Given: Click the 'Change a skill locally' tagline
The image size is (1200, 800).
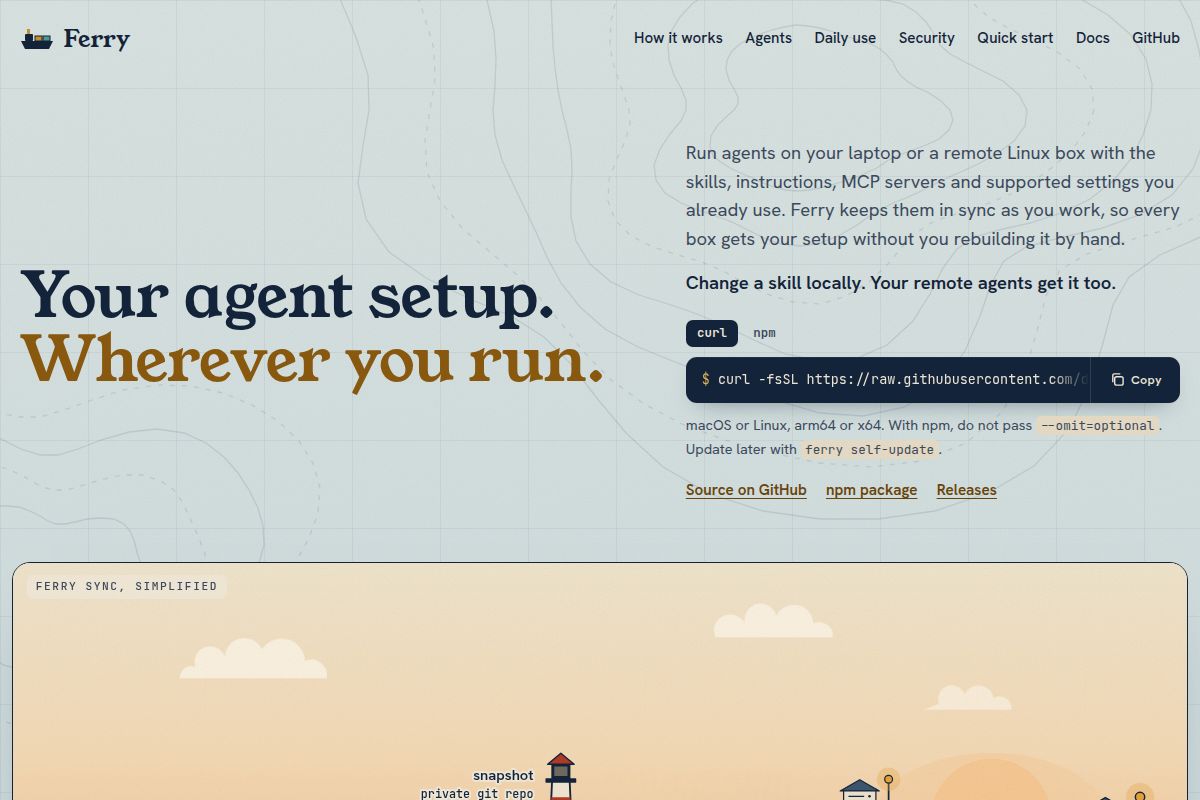Looking at the screenshot, I should [x=900, y=283].
